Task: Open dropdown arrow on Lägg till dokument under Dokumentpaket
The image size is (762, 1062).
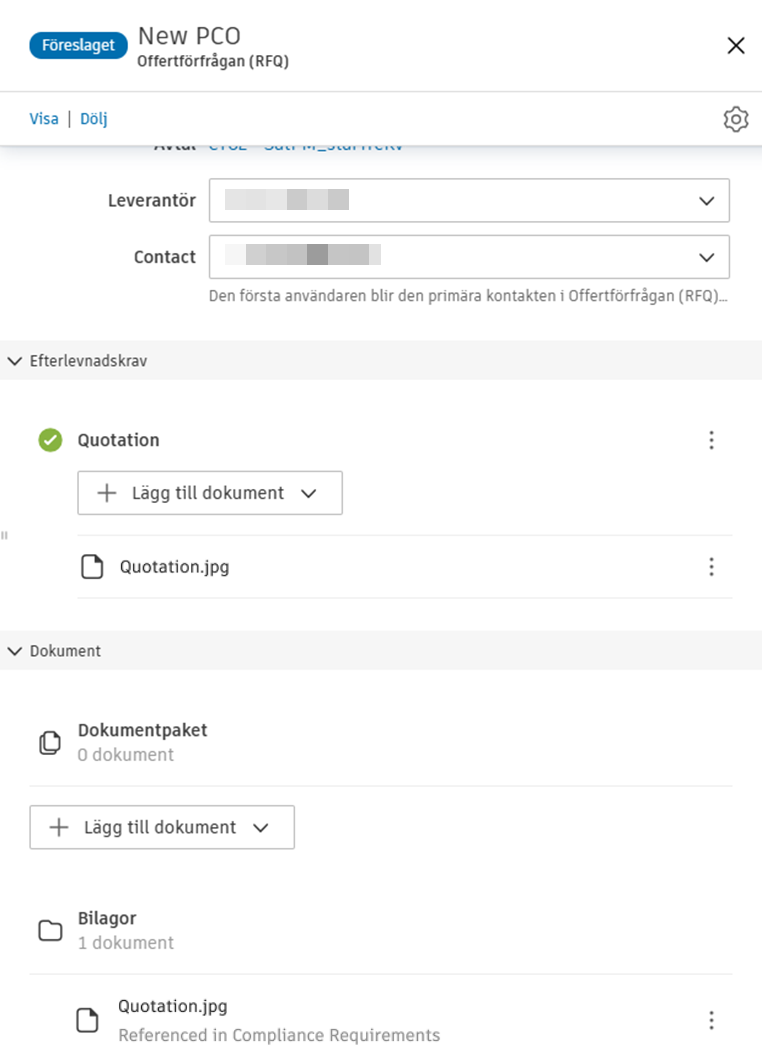Action: pos(263,827)
